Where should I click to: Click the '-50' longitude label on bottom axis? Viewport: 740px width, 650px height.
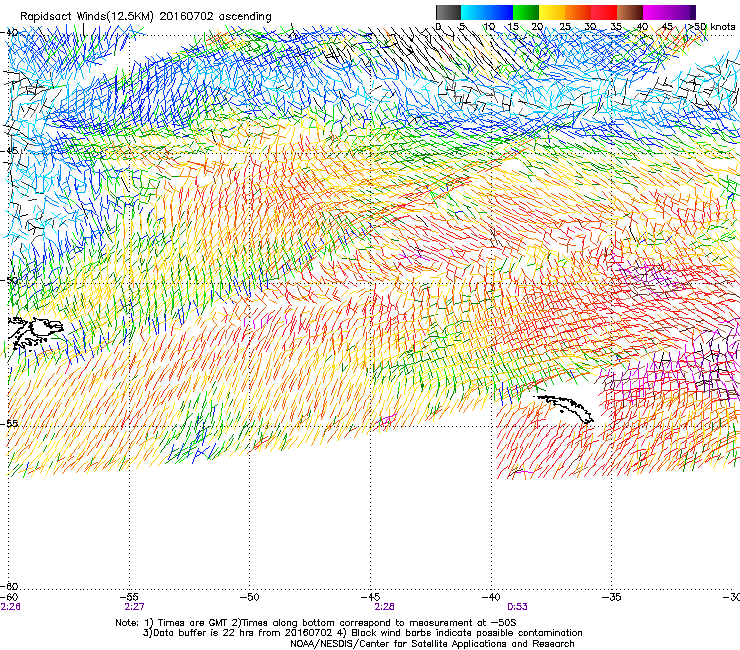point(250,597)
